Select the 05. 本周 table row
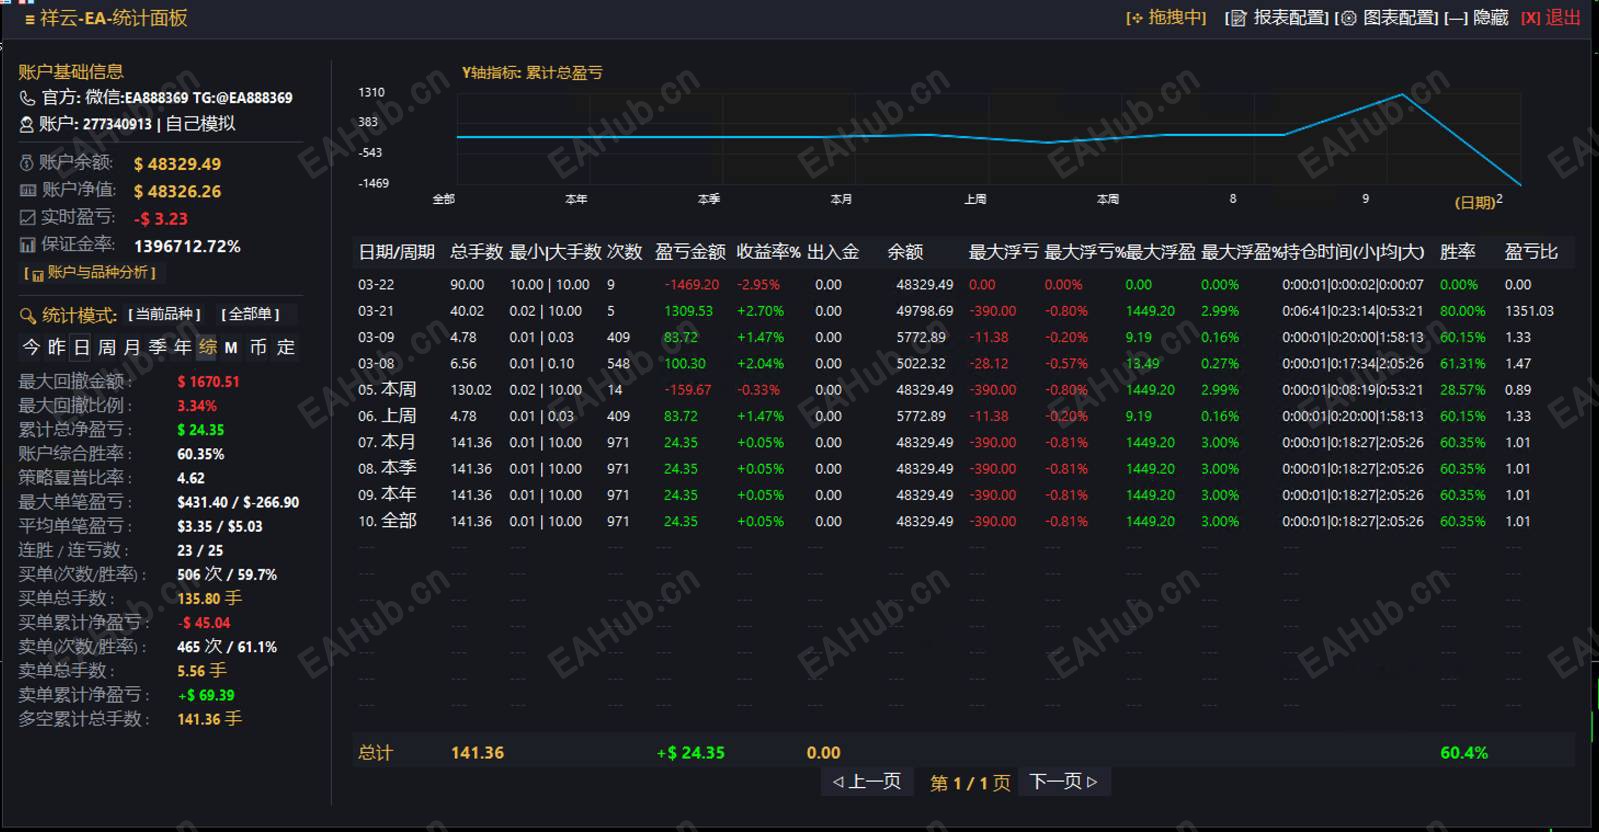This screenshot has height=832, width=1599. pyautogui.click(x=965, y=390)
